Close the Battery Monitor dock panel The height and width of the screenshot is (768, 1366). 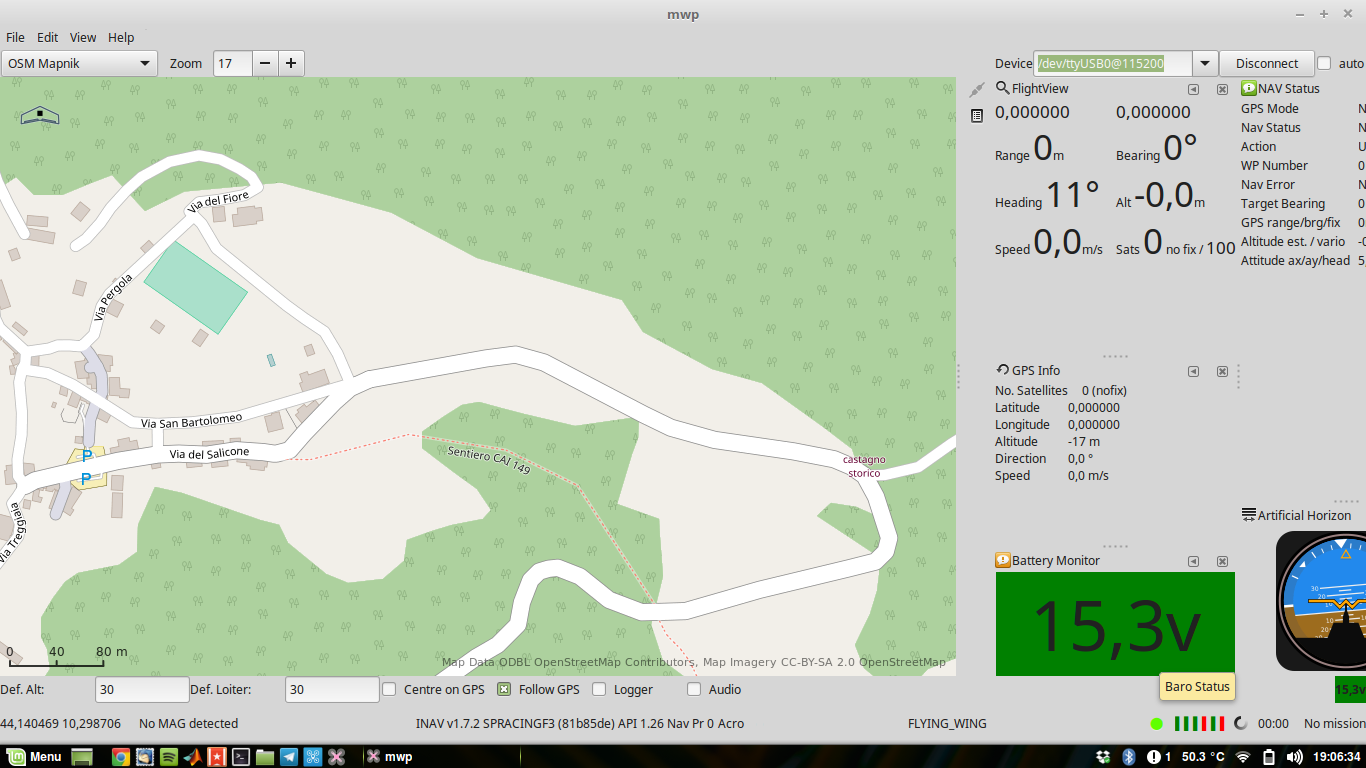pyautogui.click(x=1222, y=561)
